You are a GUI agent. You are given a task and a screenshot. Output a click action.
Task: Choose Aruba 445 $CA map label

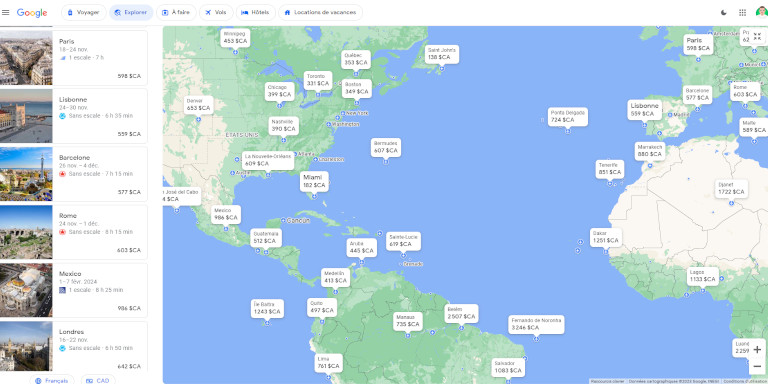point(361,247)
